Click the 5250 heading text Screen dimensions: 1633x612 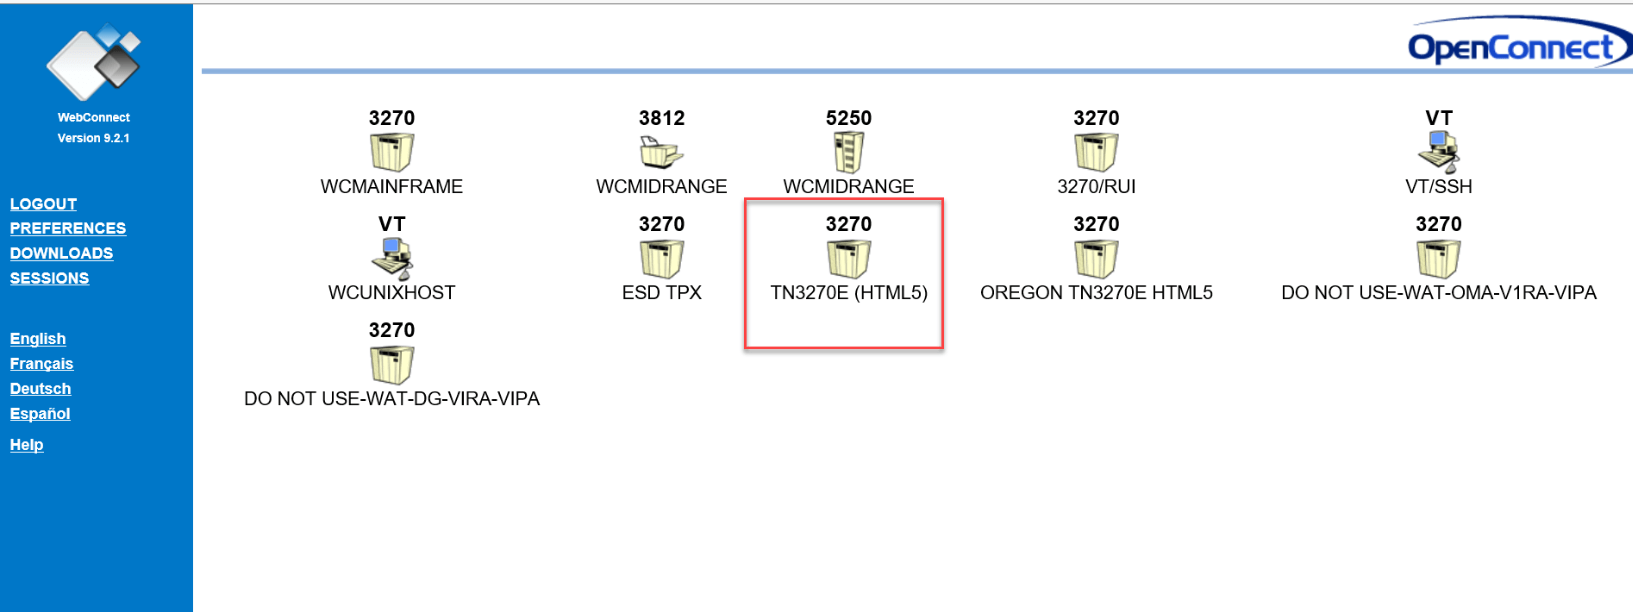click(x=849, y=118)
